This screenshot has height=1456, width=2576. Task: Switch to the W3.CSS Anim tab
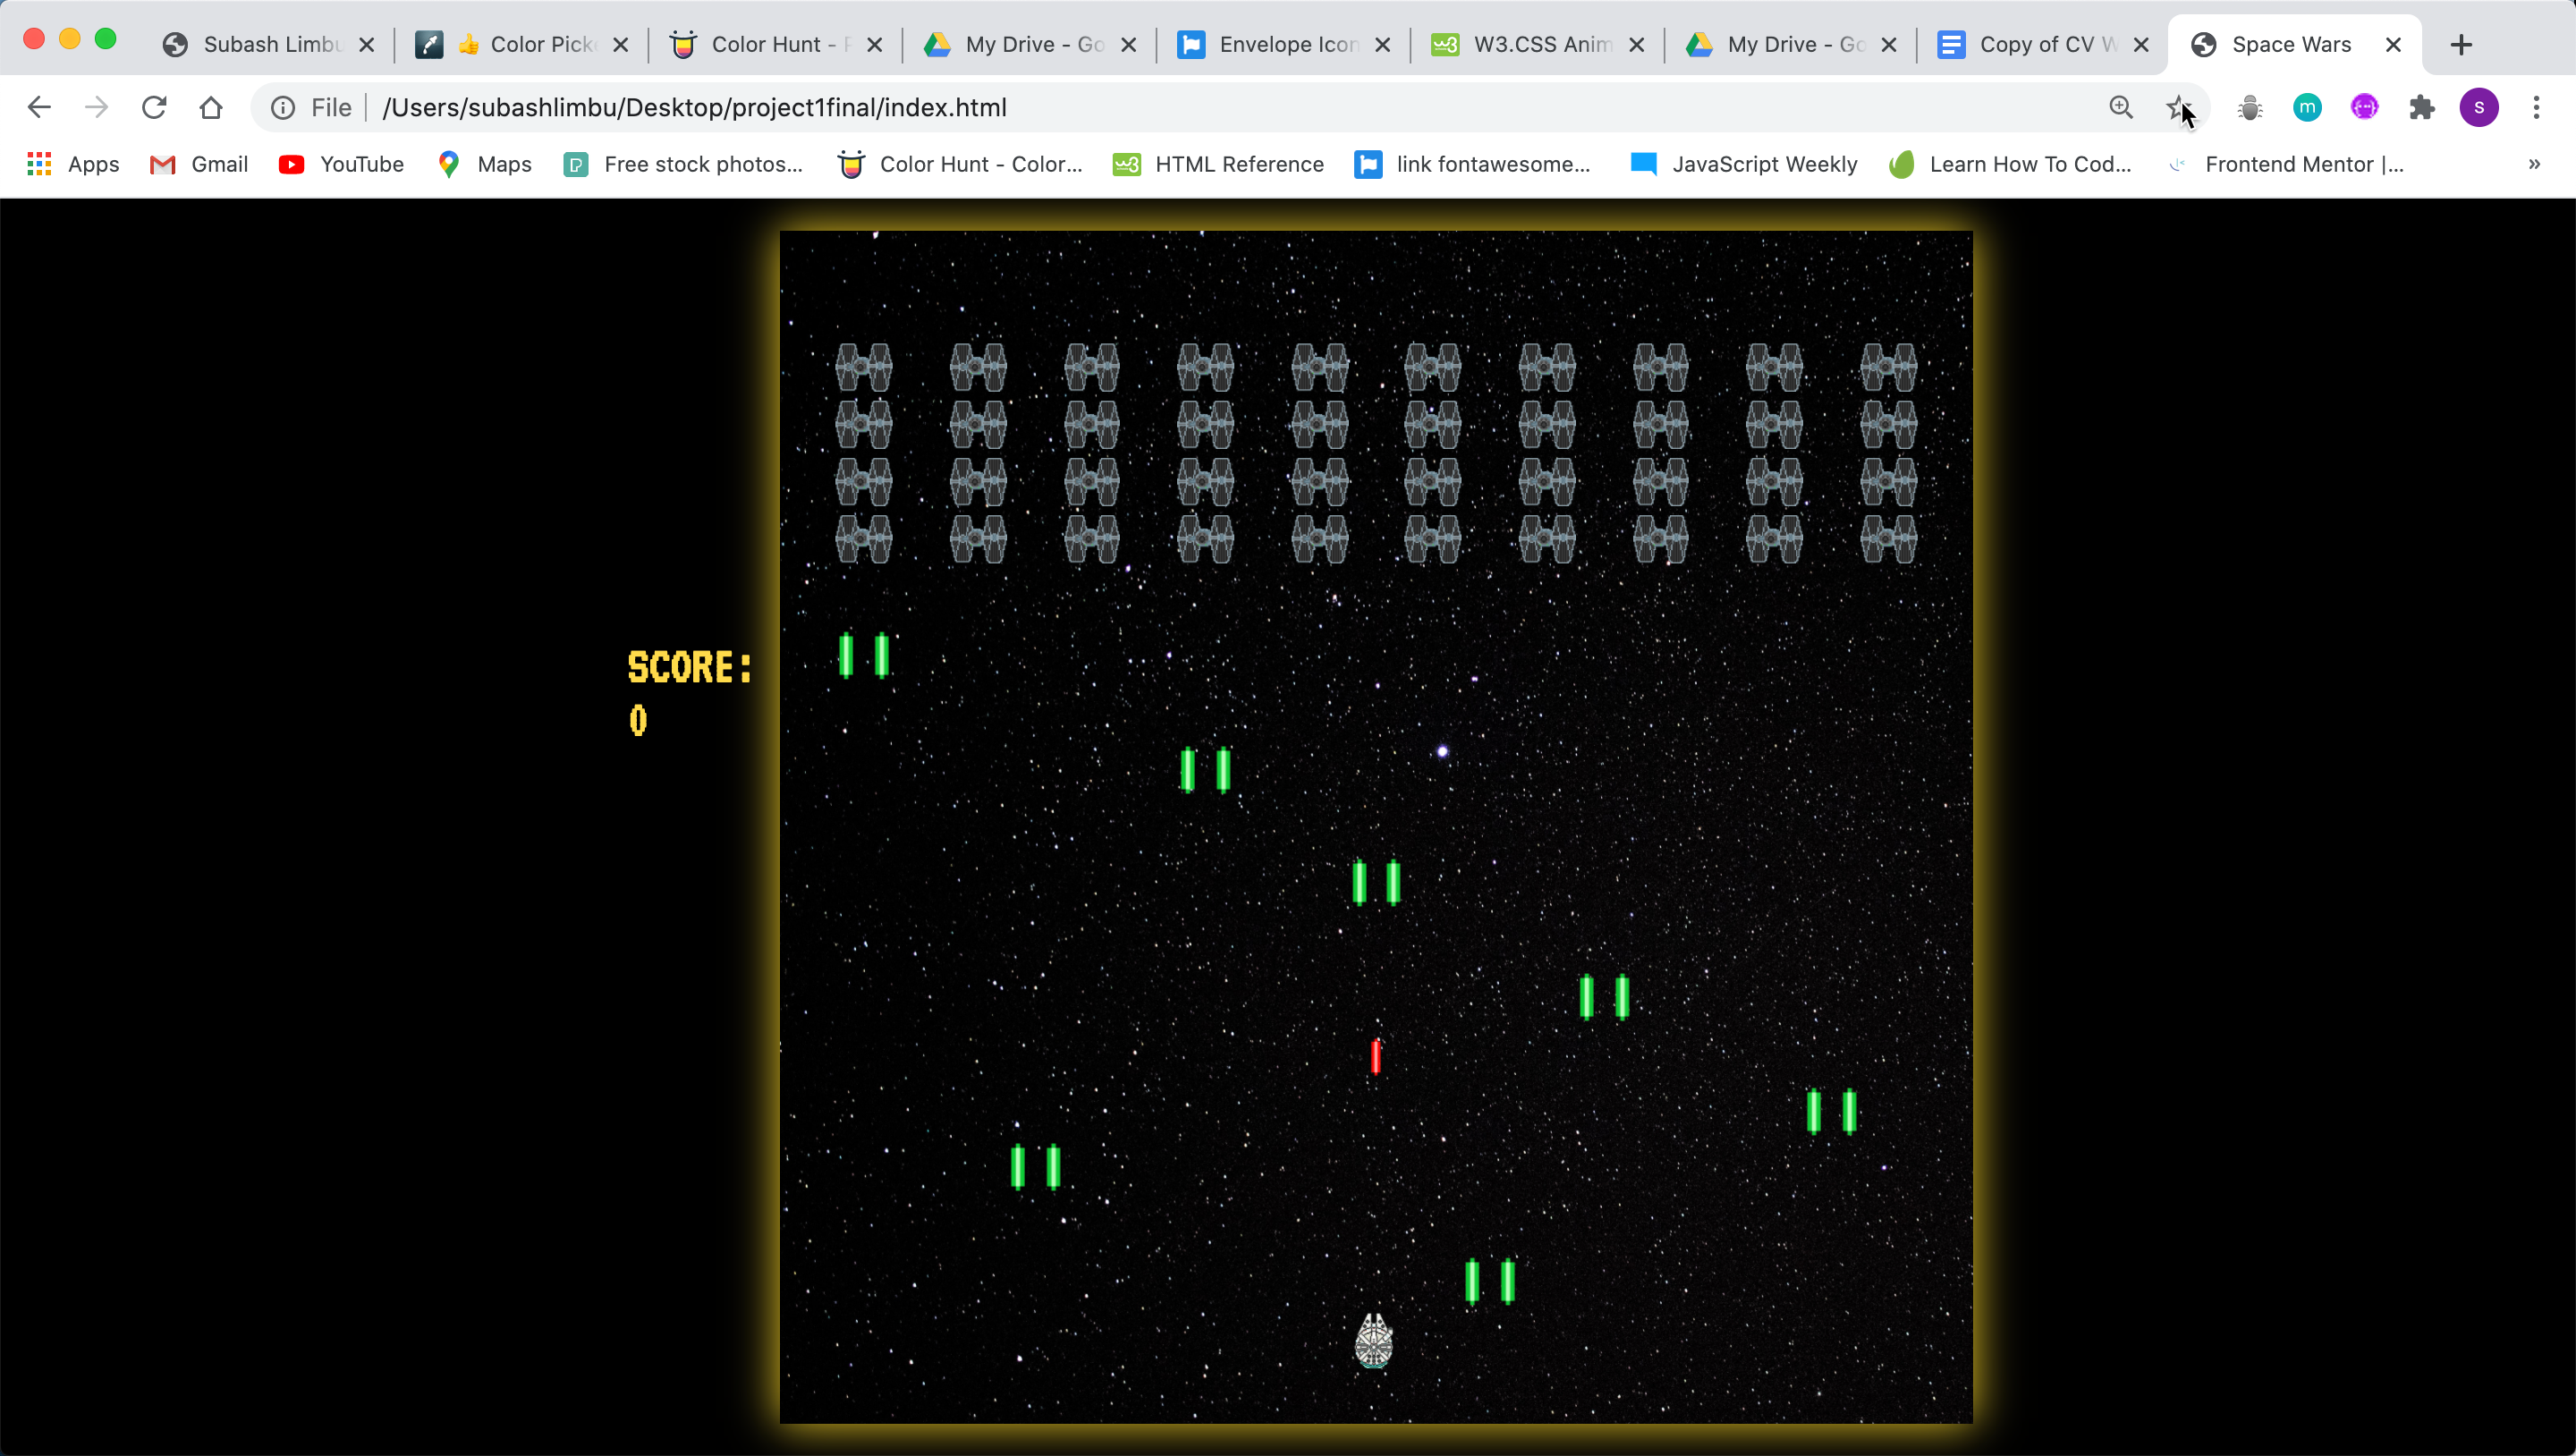[x=1539, y=44]
